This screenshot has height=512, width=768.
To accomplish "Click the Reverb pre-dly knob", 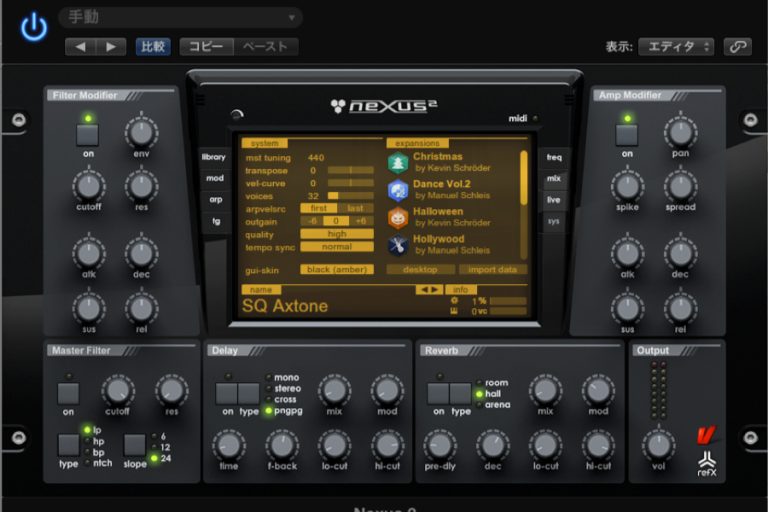I will 440,444.
